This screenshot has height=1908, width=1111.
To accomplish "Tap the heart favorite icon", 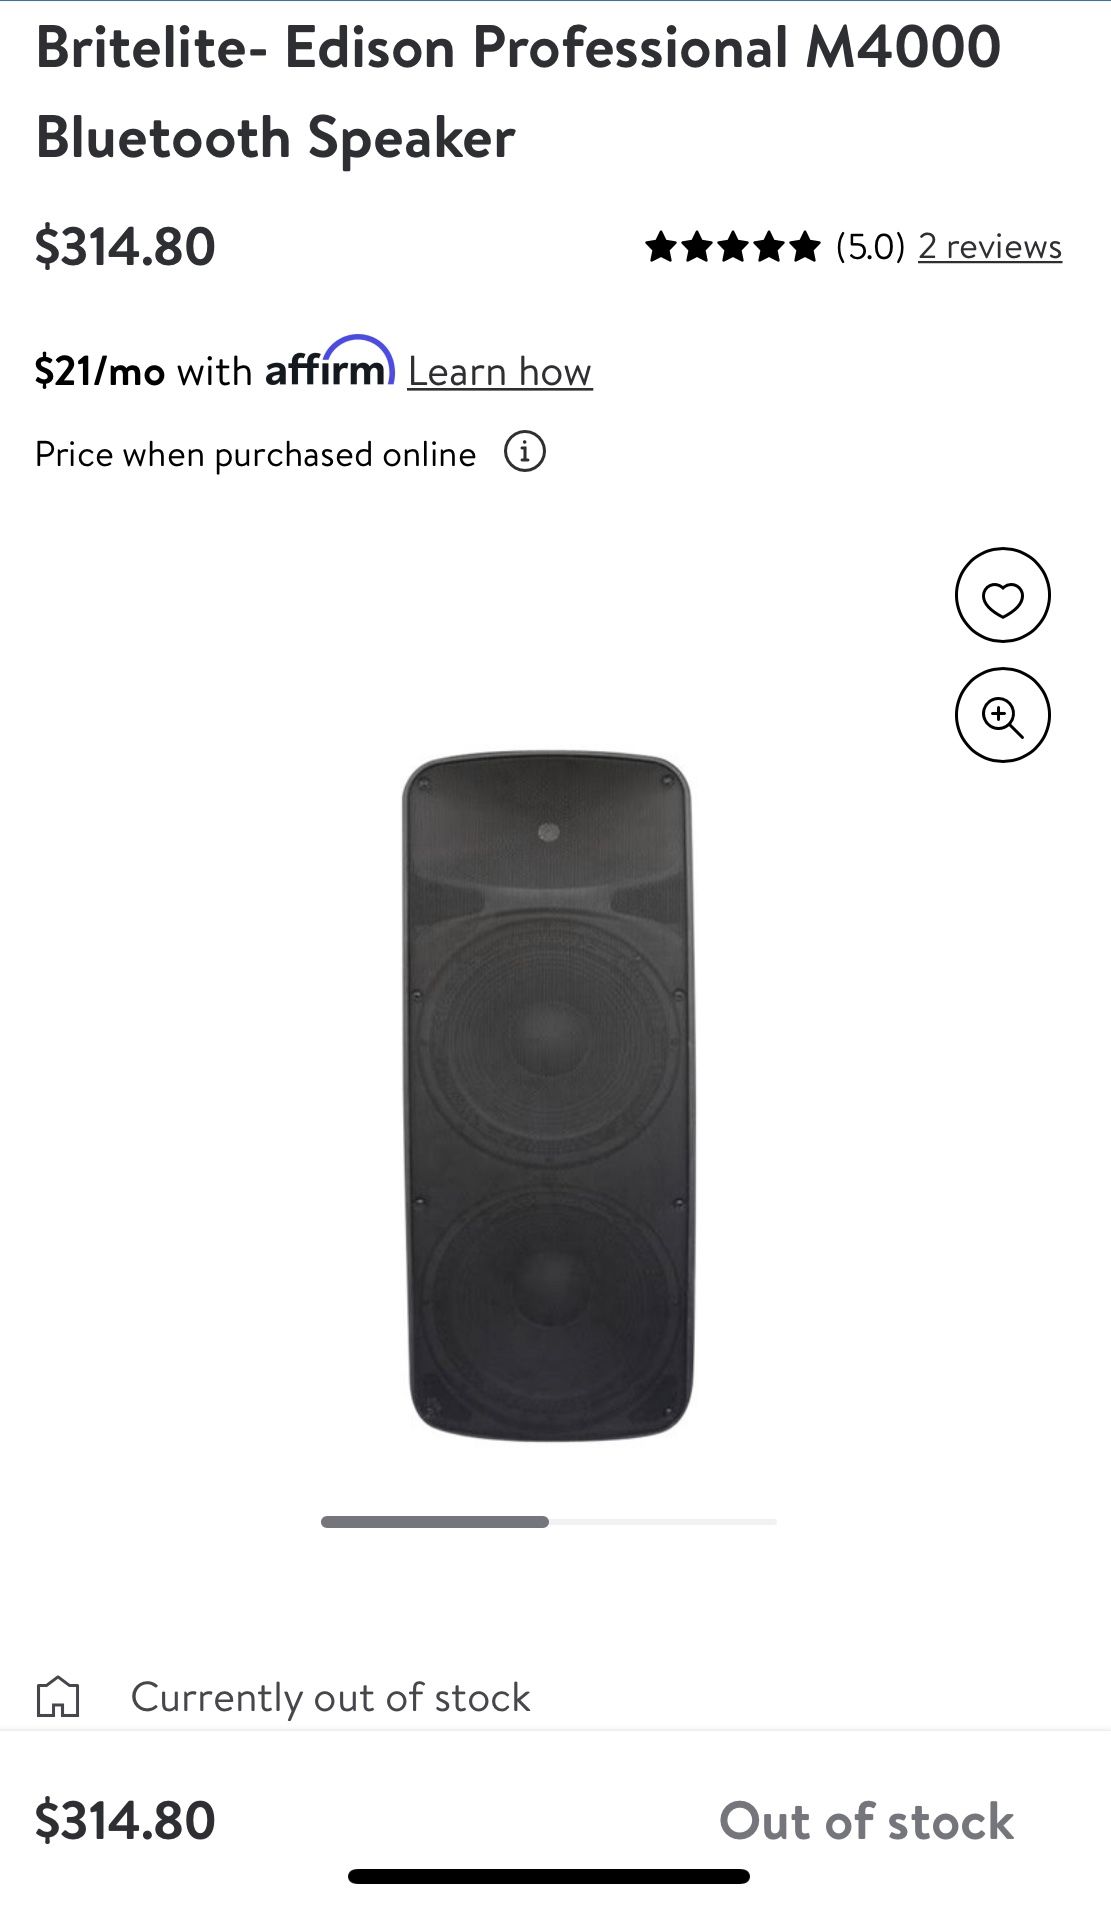I will click(1002, 596).
